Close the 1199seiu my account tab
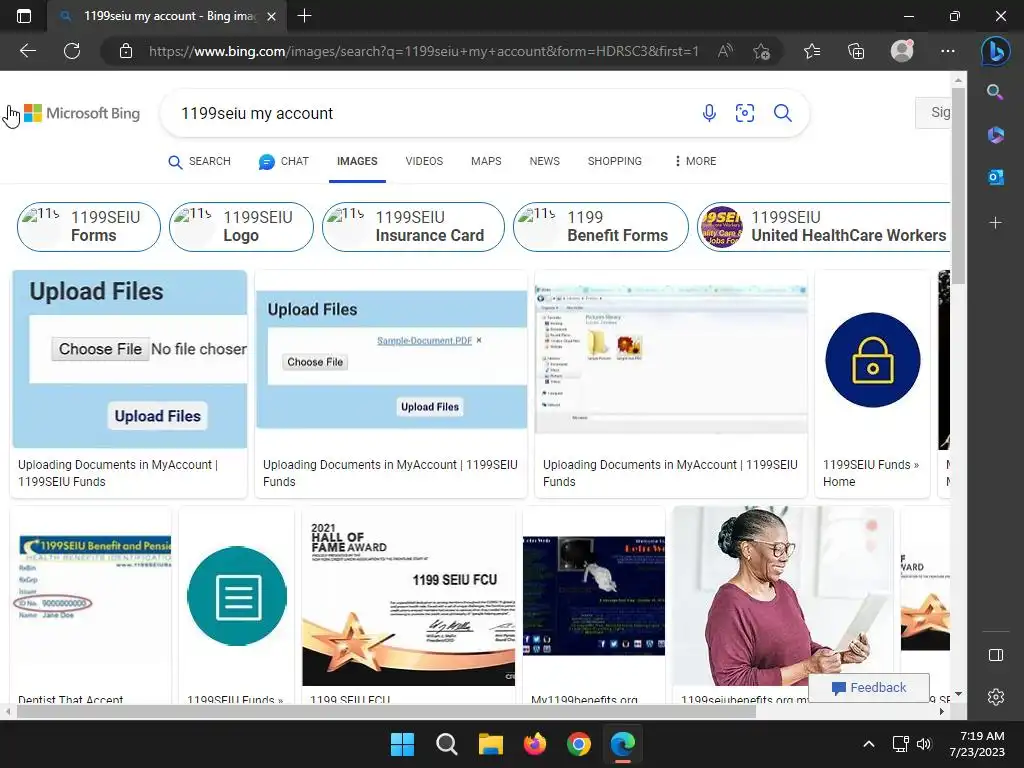The height and width of the screenshot is (768, 1024). 272,16
